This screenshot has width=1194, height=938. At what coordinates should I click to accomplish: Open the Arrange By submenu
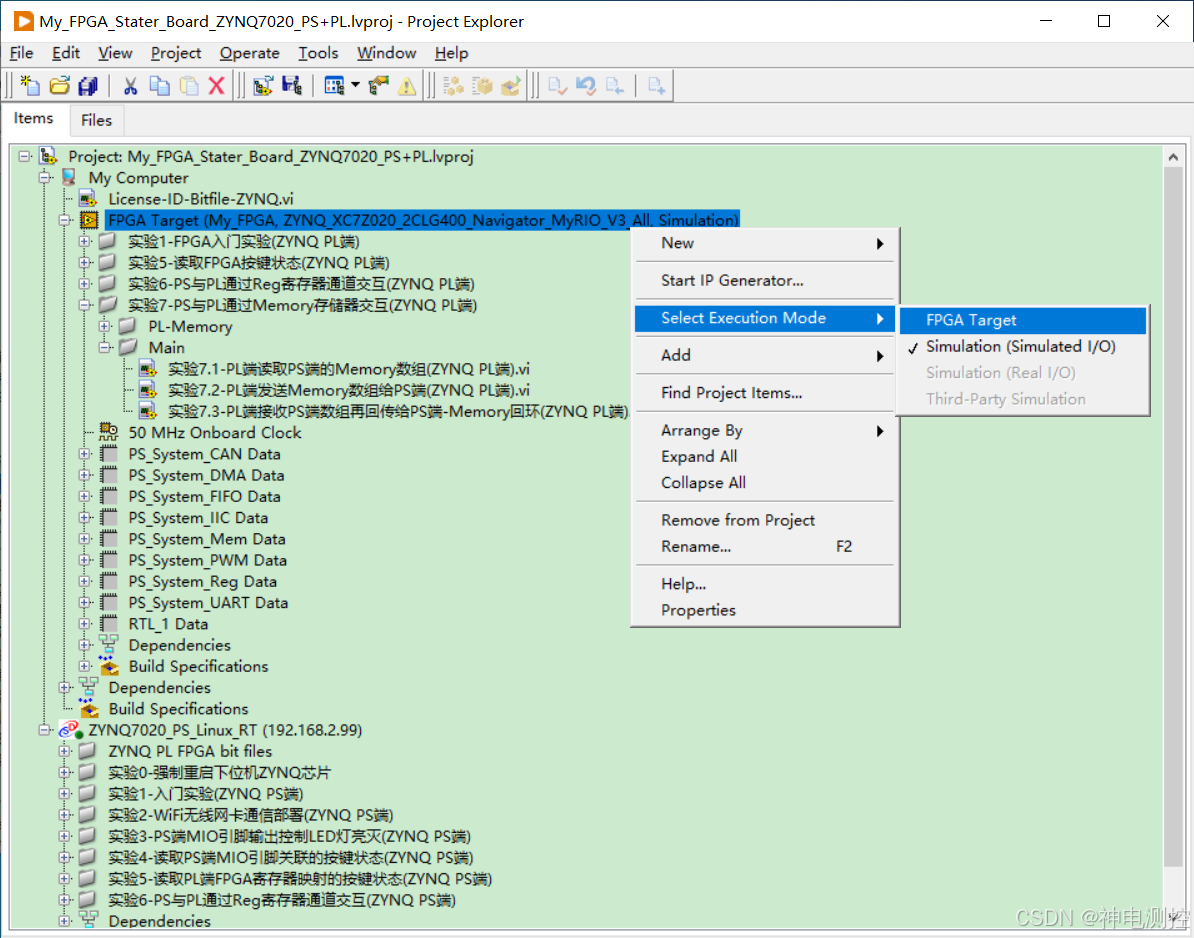tap(765, 431)
